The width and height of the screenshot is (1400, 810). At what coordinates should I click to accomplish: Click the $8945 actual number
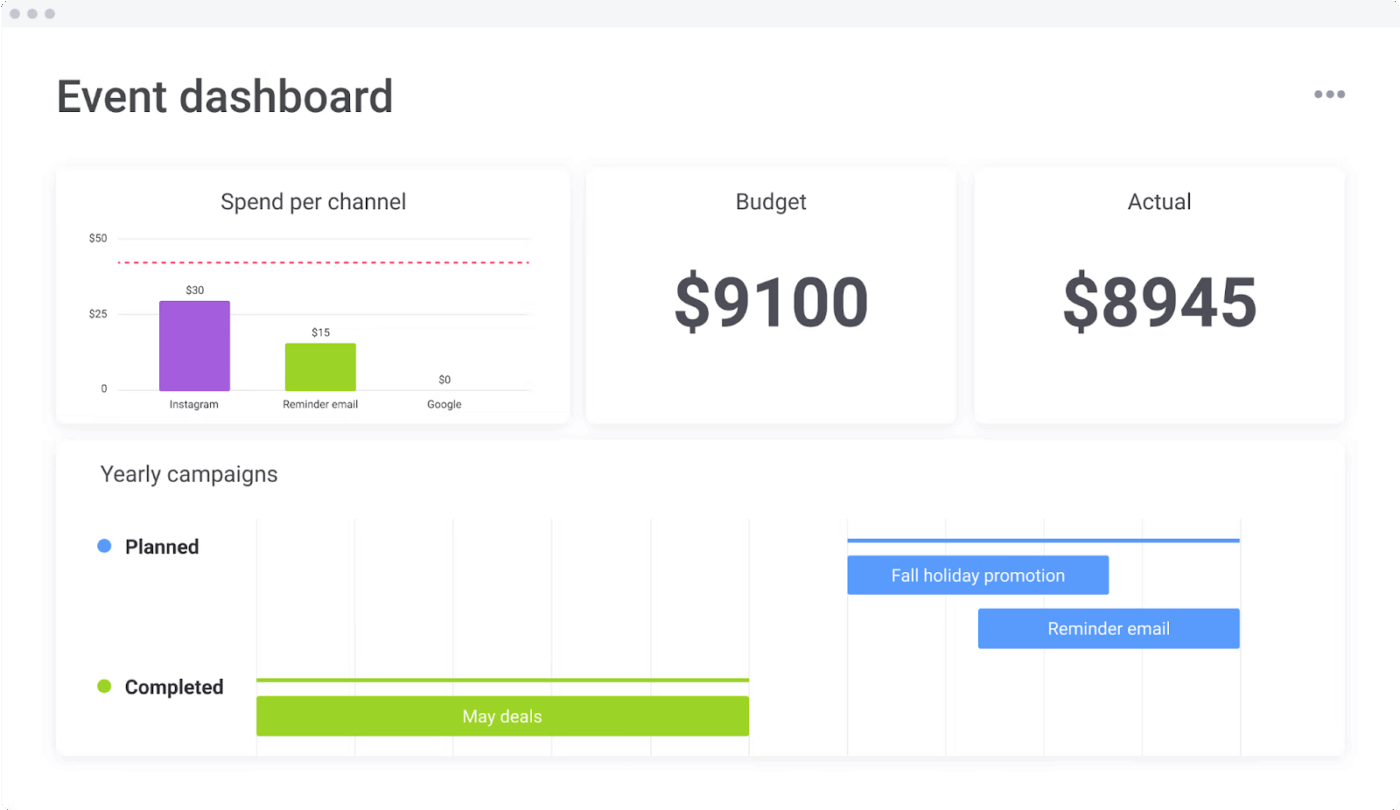pos(1159,302)
